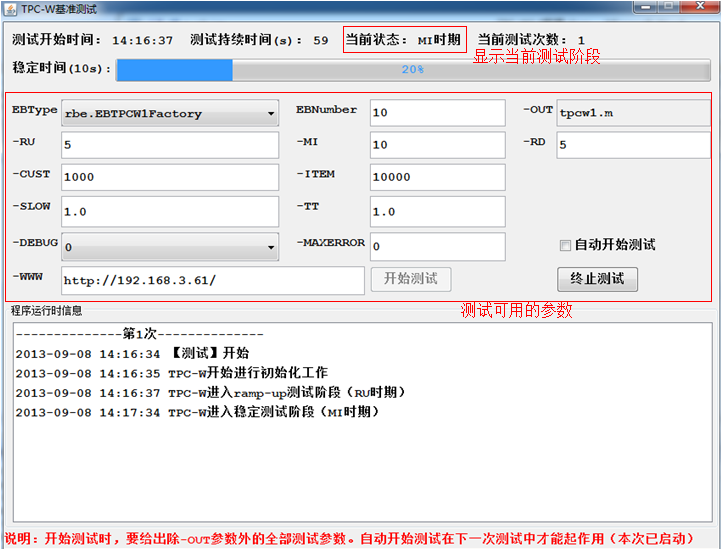Click the 第1次 log separator line
This screenshot has width=721, height=549.
point(139,334)
